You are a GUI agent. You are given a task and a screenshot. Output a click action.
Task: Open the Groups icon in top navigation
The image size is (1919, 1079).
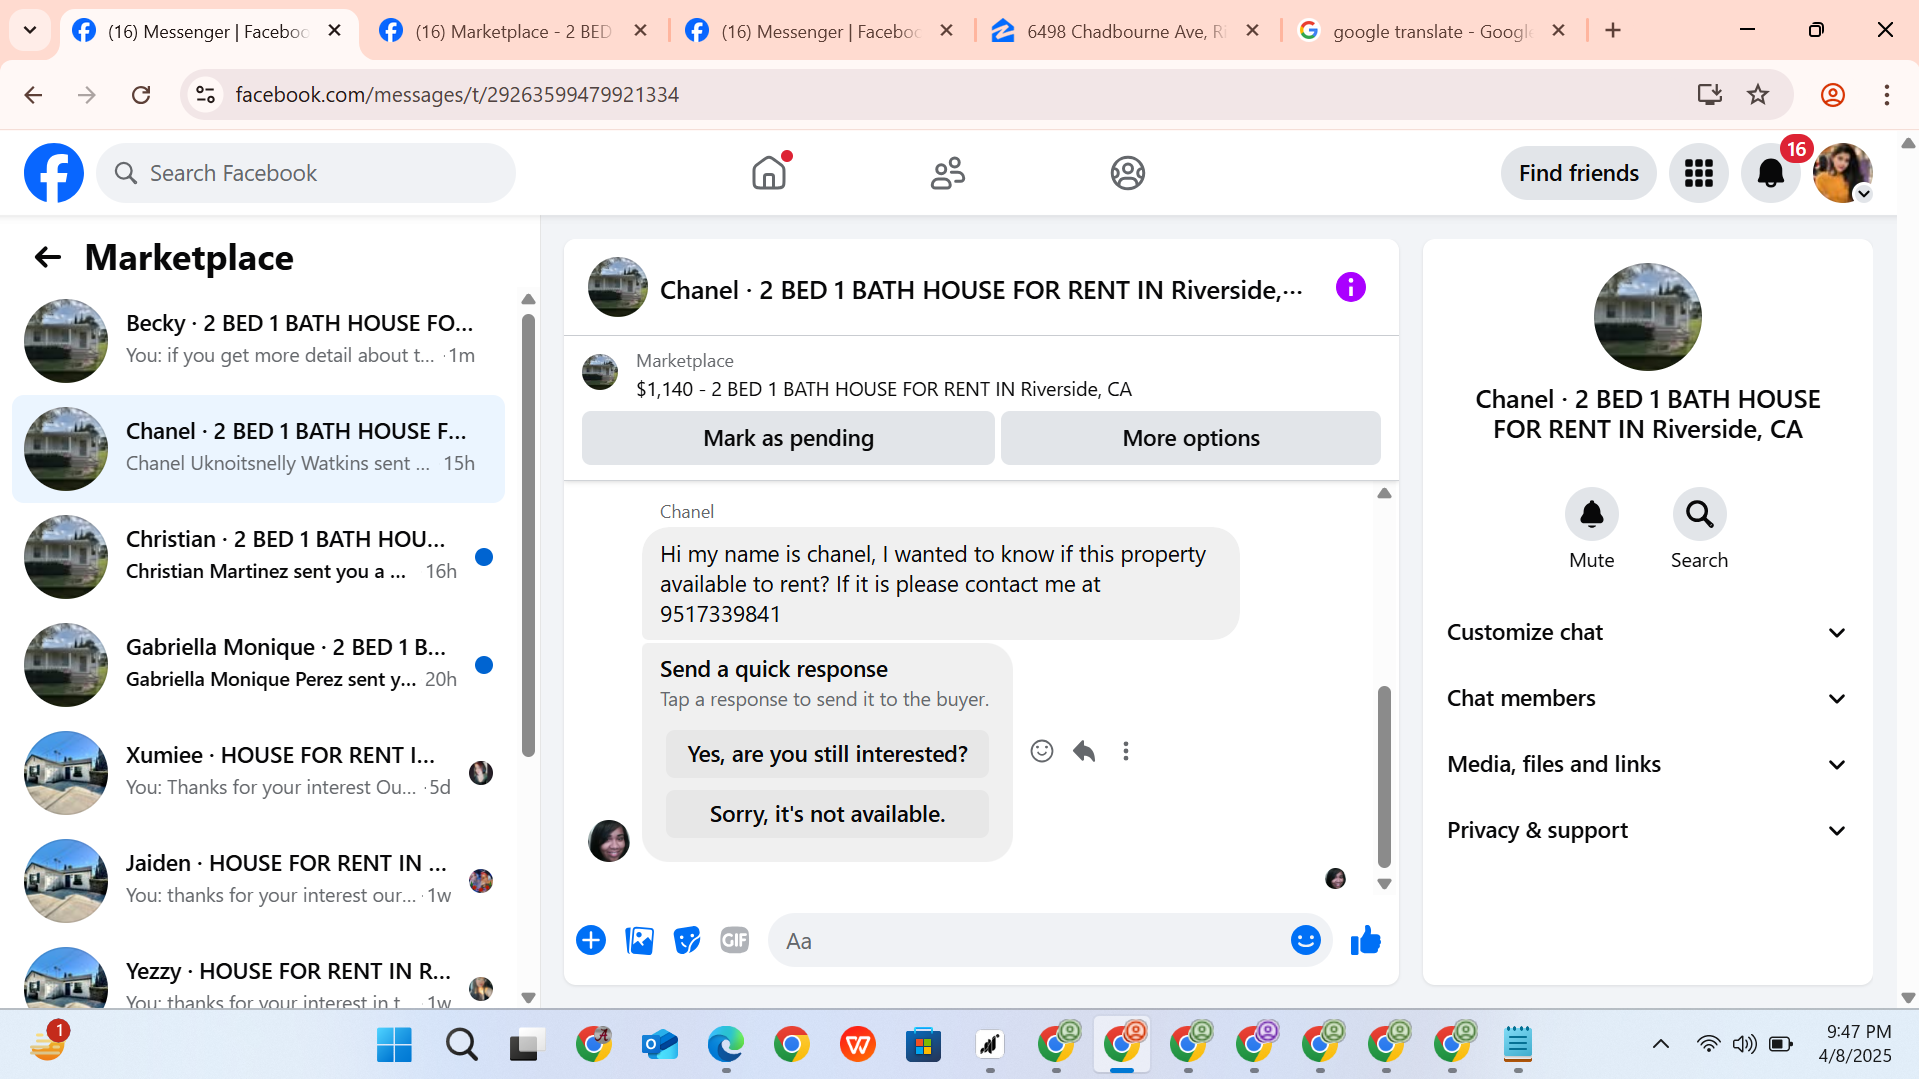1127,173
